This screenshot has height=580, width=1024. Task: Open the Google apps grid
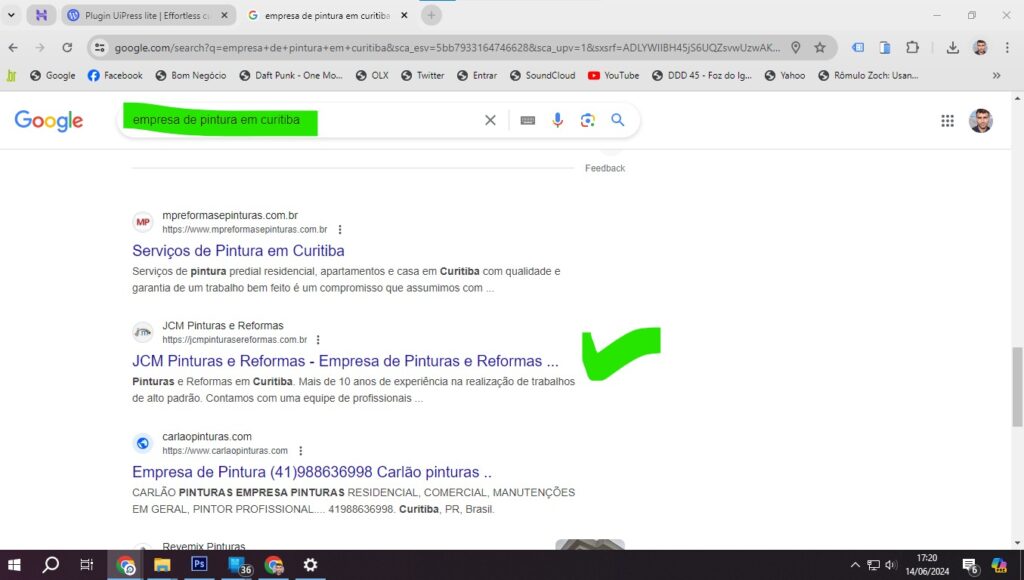(x=947, y=121)
